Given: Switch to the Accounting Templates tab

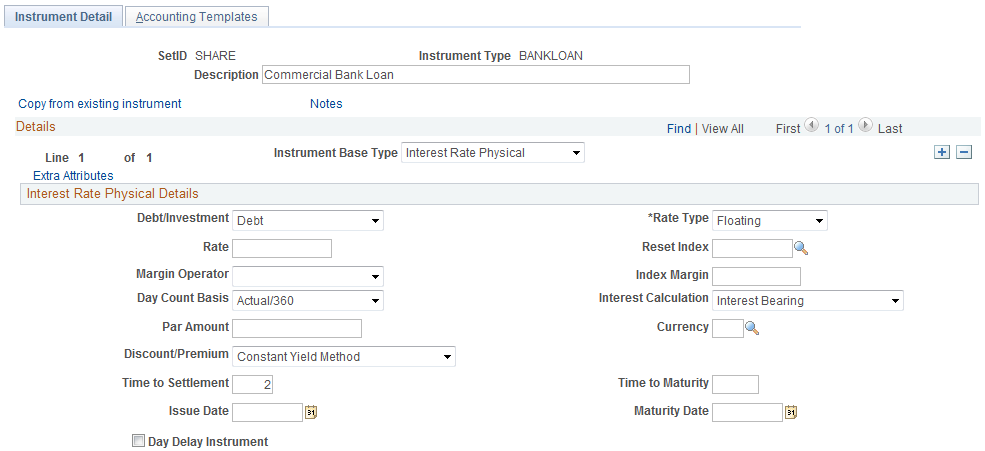Looking at the screenshot, I should click(x=196, y=17).
